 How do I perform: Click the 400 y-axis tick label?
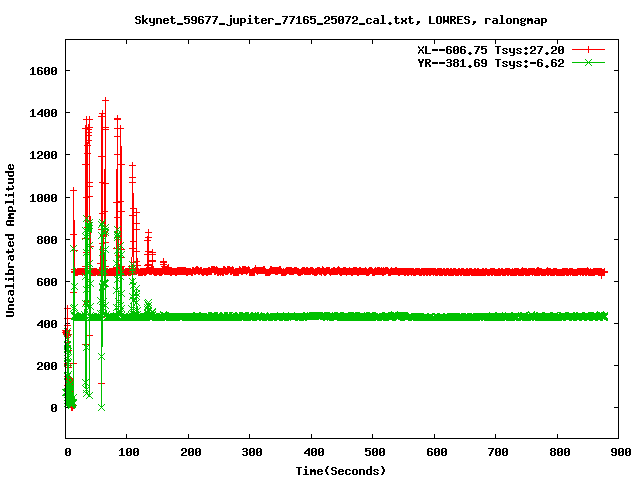click(x=47, y=324)
